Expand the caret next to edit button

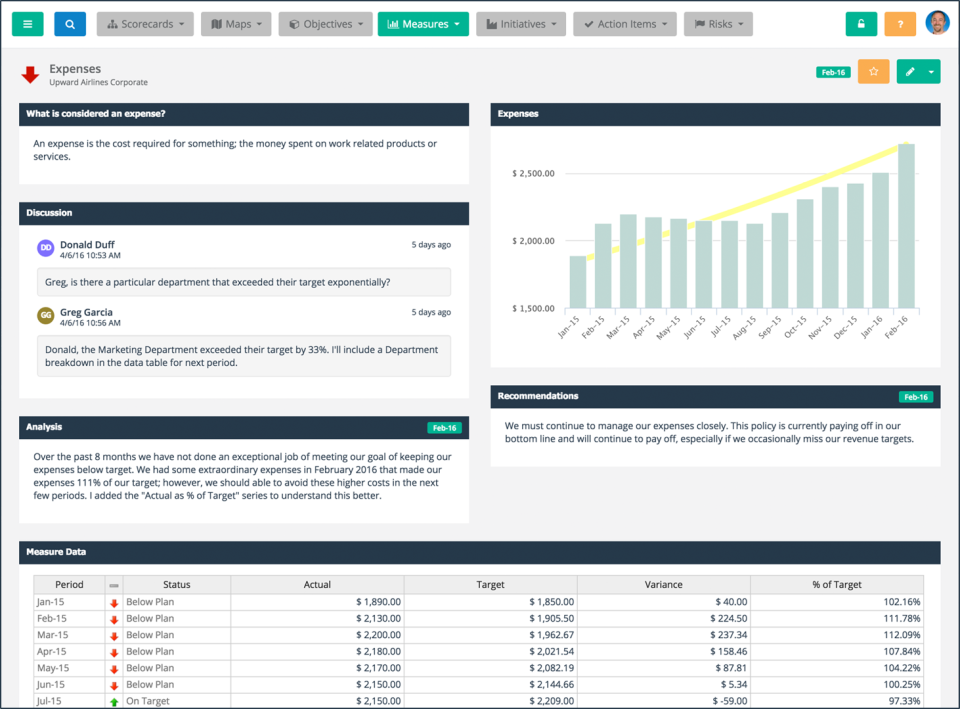932,72
